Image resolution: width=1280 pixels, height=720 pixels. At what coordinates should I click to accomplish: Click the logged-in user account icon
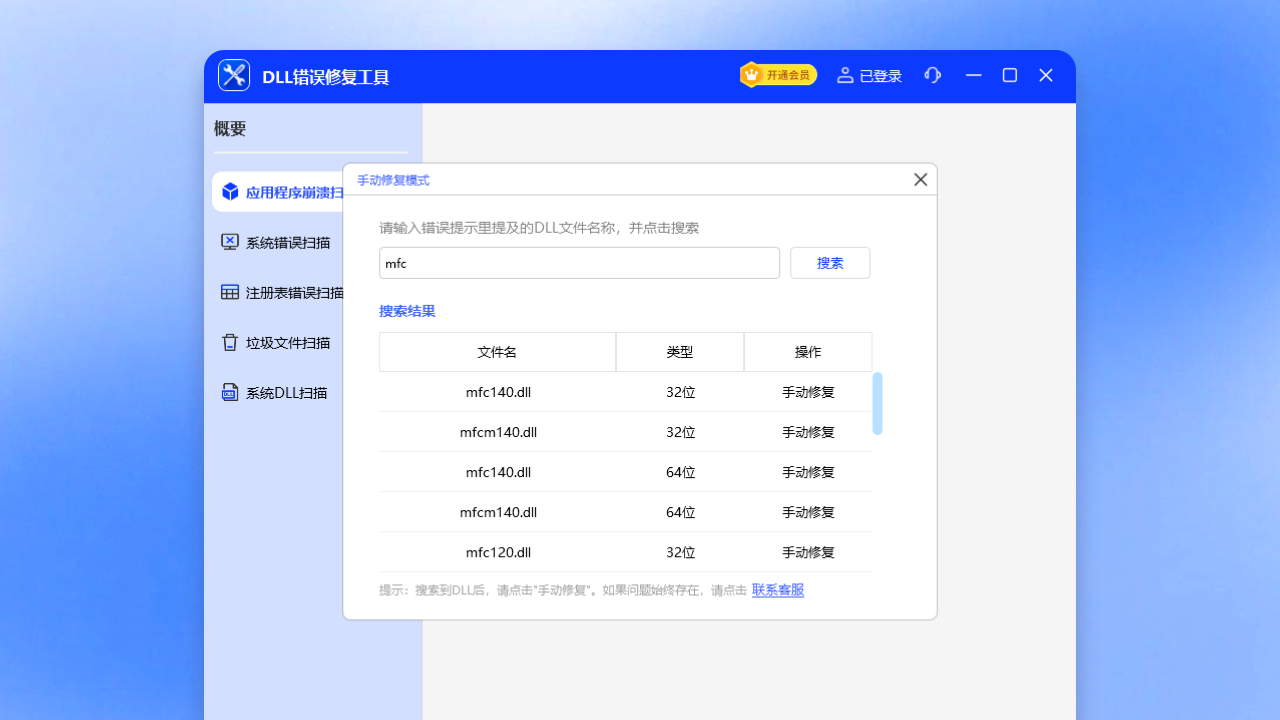pyautogui.click(x=845, y=75)
